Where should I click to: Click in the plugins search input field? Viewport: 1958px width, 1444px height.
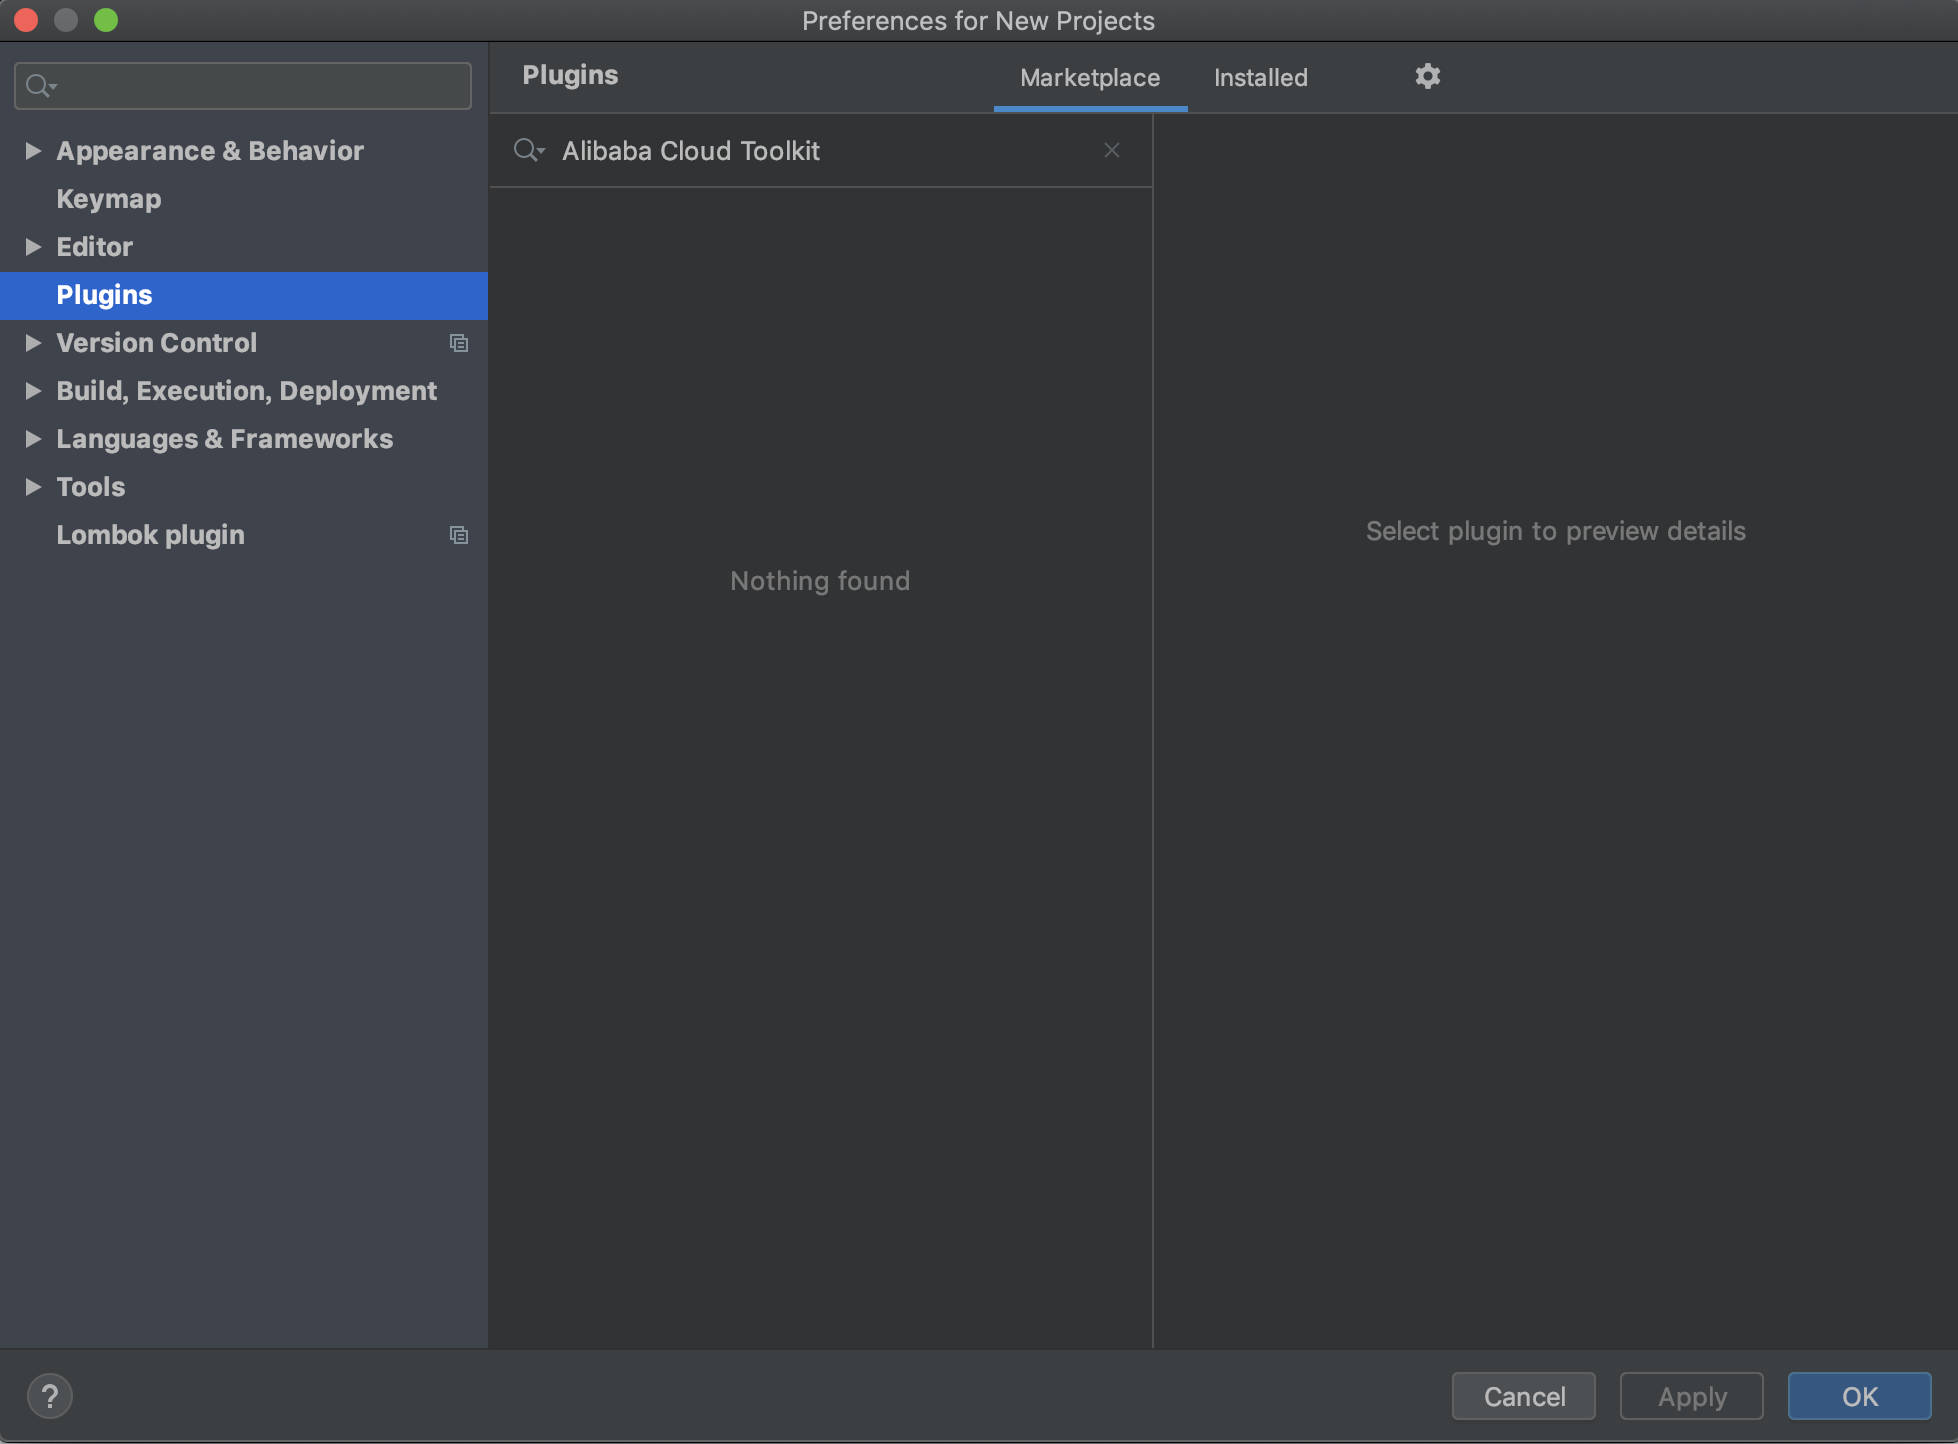(822, 149)
